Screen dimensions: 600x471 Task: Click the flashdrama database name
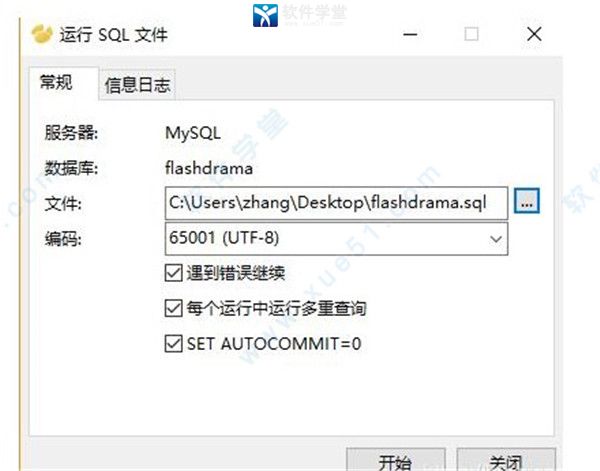tap(209, 168)
